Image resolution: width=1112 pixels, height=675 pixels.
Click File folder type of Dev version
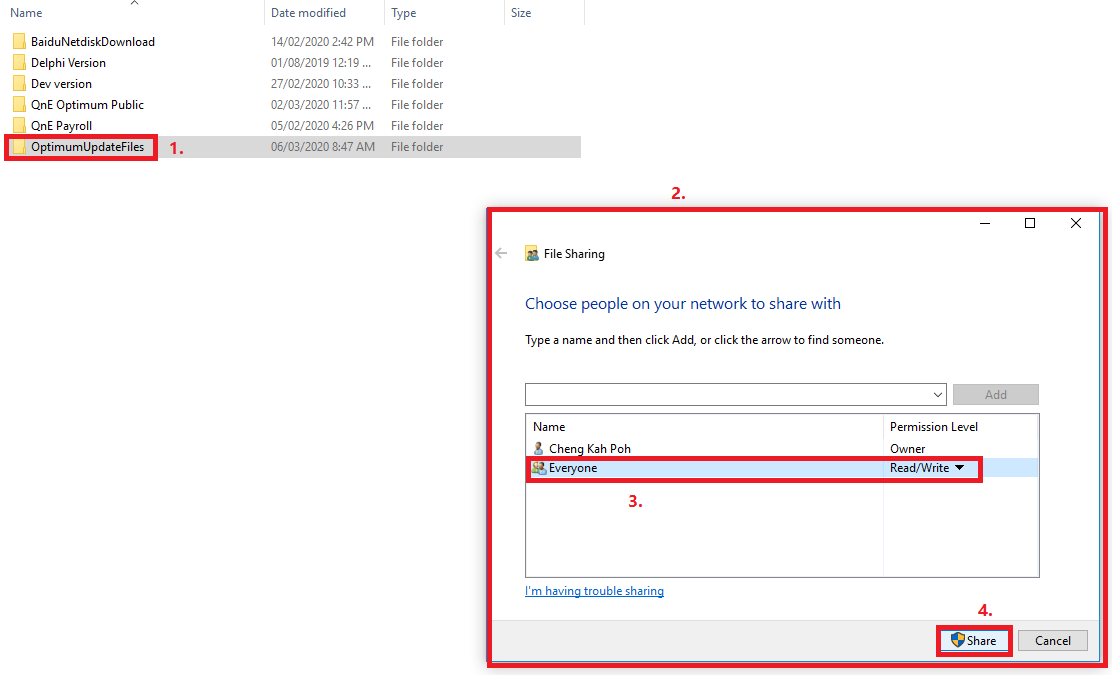pyautogui.click(x=417, y=84)
